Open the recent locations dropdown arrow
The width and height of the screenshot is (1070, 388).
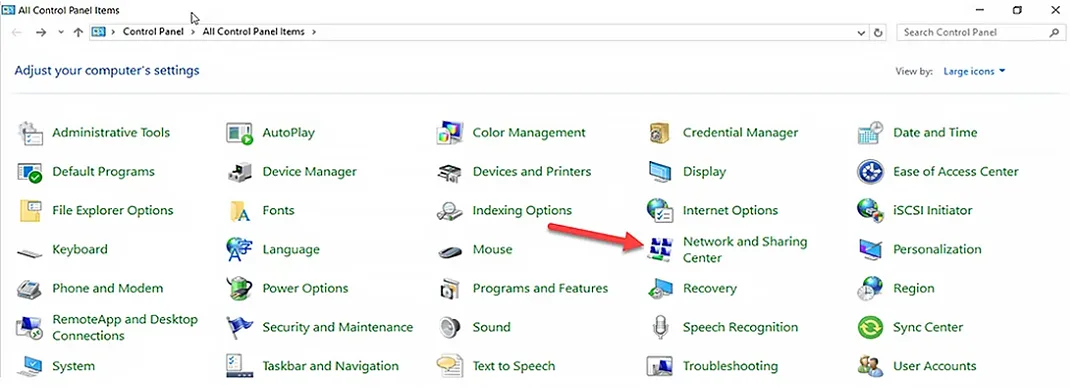[61, 32]
